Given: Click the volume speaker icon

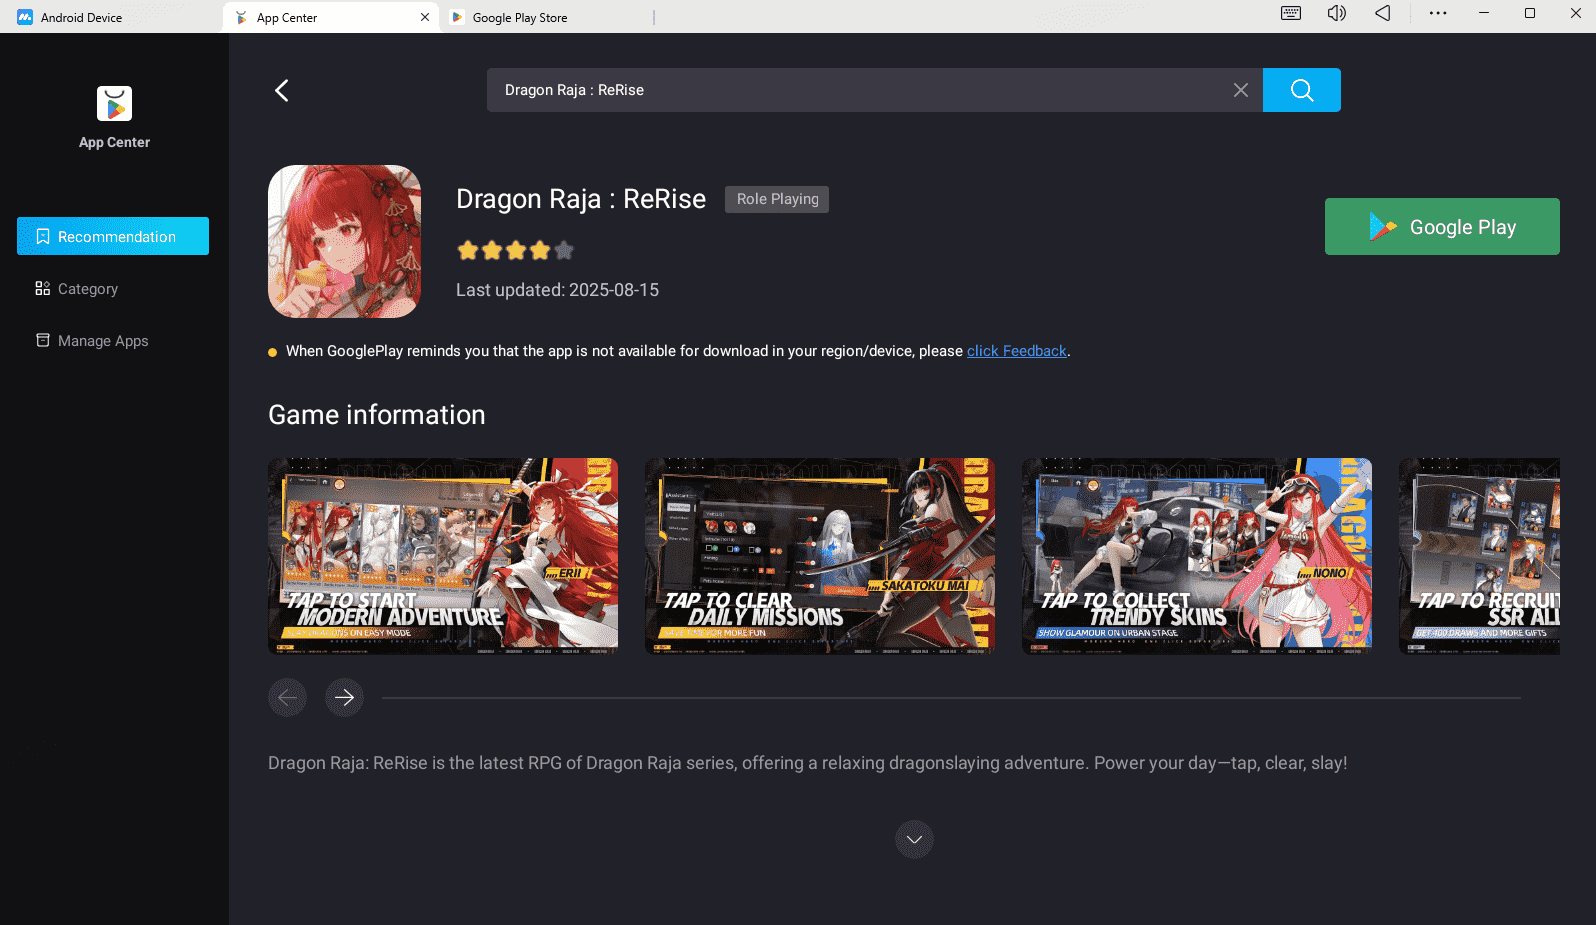Looking at the screenshot, I should 1337,13.
